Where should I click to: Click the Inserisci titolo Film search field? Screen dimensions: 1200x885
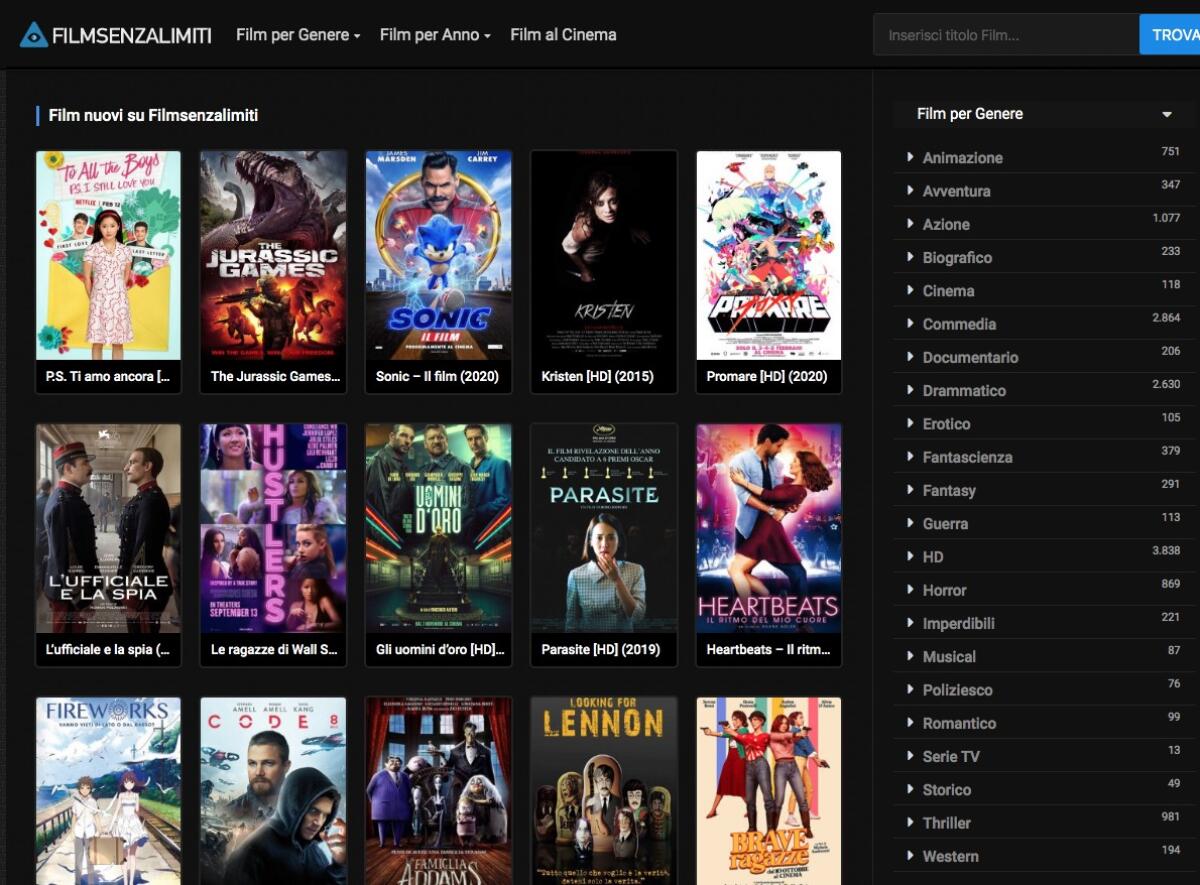tap(1000, 33)
